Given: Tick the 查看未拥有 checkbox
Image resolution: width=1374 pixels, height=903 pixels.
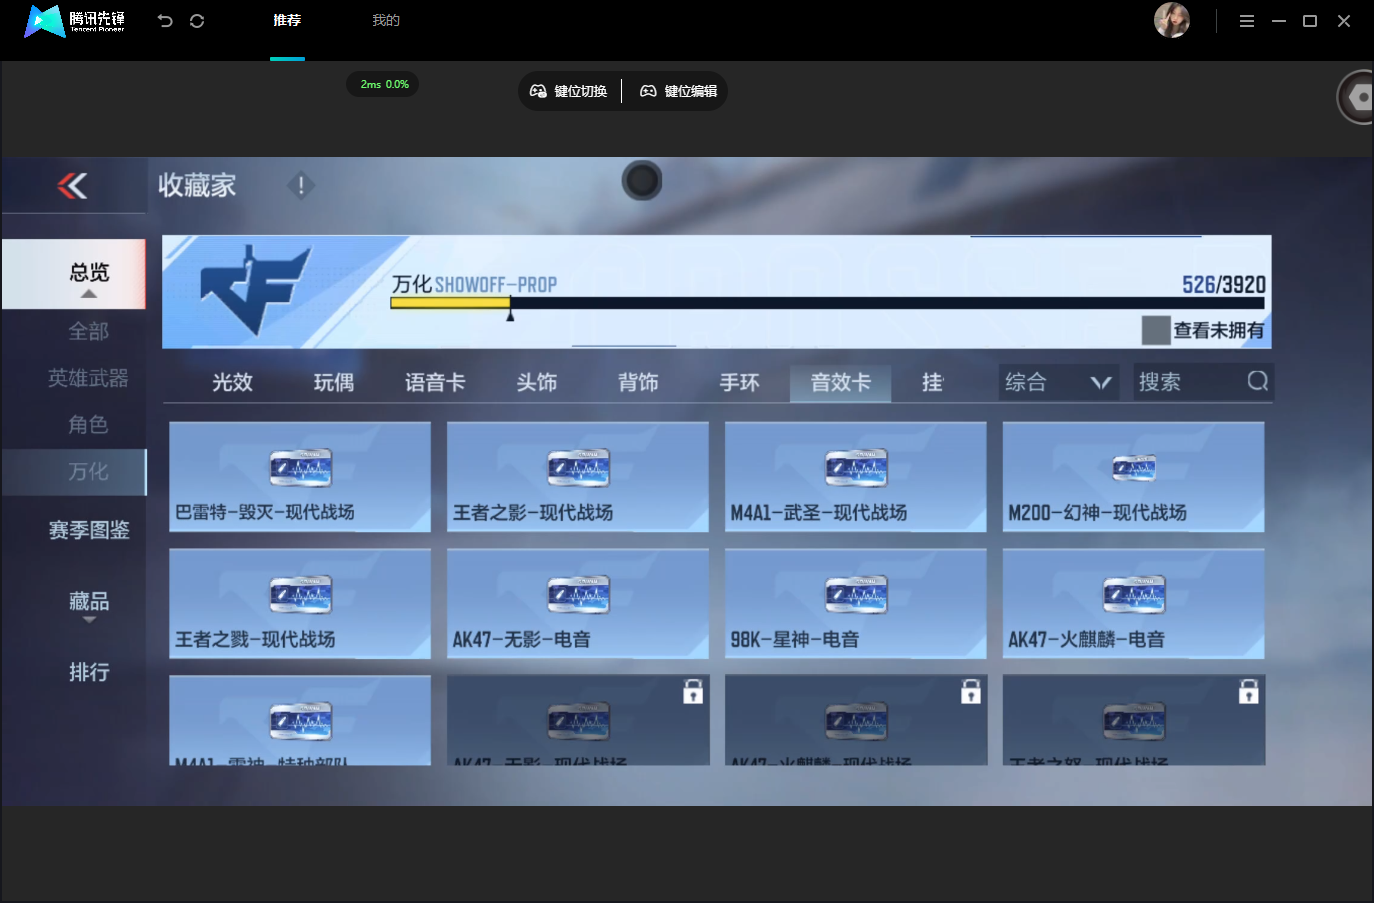Looking at the screenshot, I should click(x=1156, y=330).
